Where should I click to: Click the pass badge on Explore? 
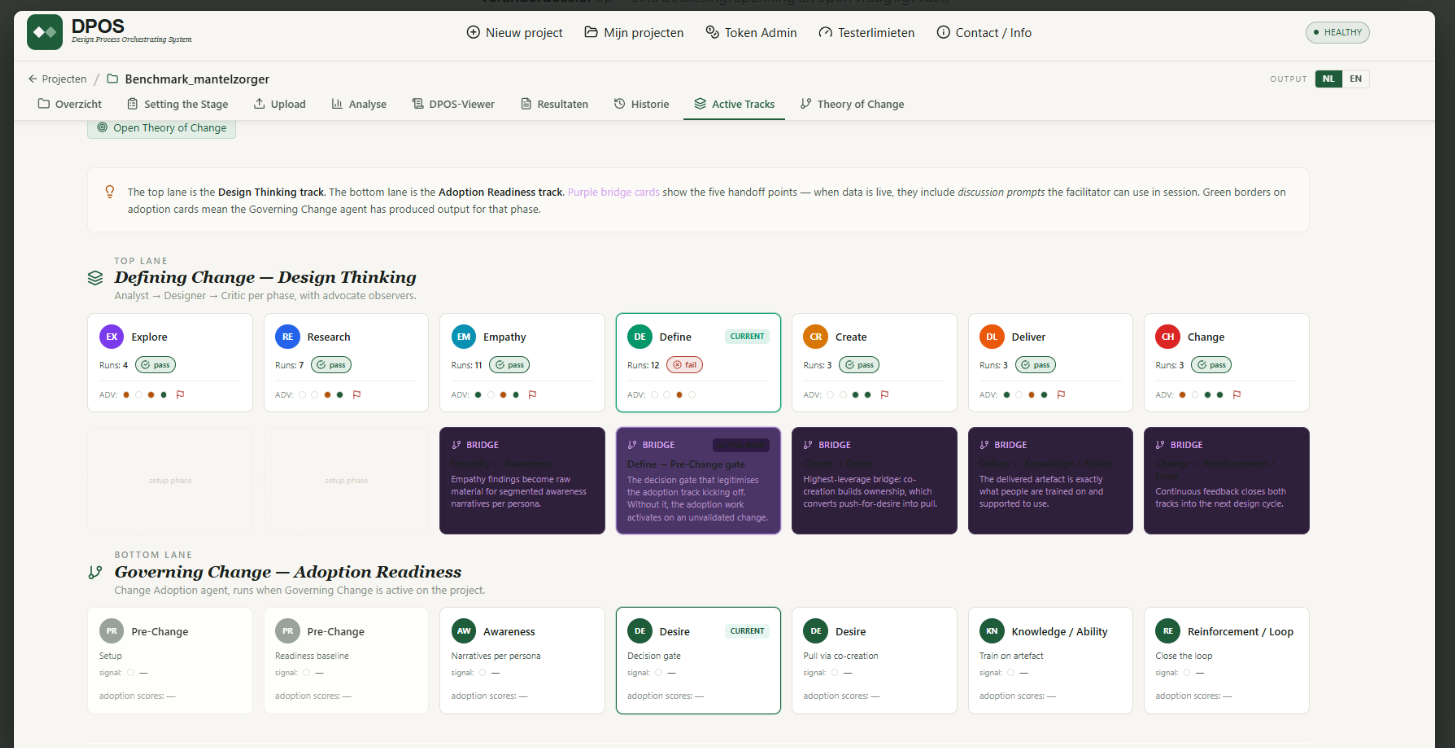pos(156,365)
